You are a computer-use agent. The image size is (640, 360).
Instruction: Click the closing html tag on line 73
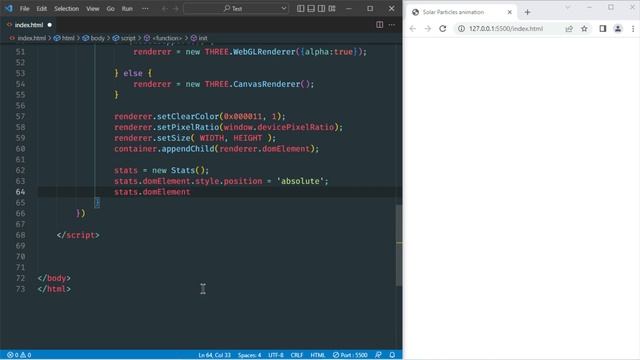point(54,289)
